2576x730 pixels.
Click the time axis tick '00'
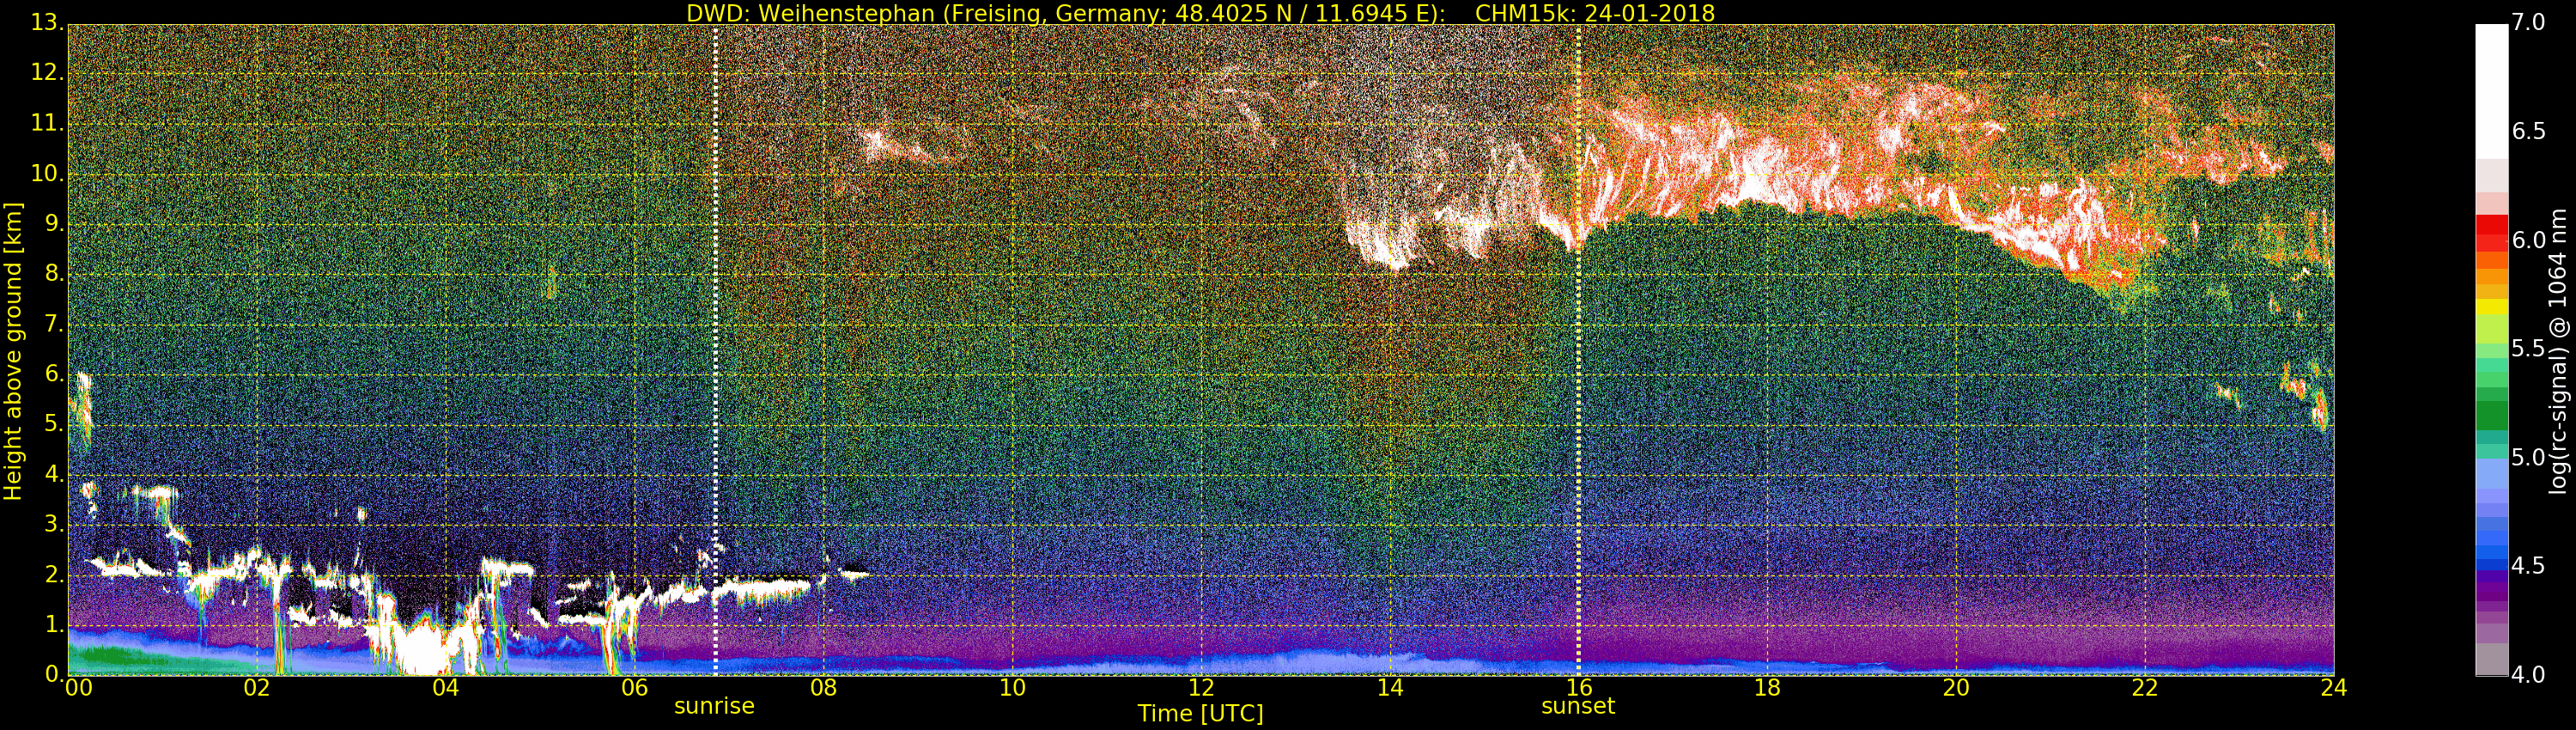pos(78,688)
